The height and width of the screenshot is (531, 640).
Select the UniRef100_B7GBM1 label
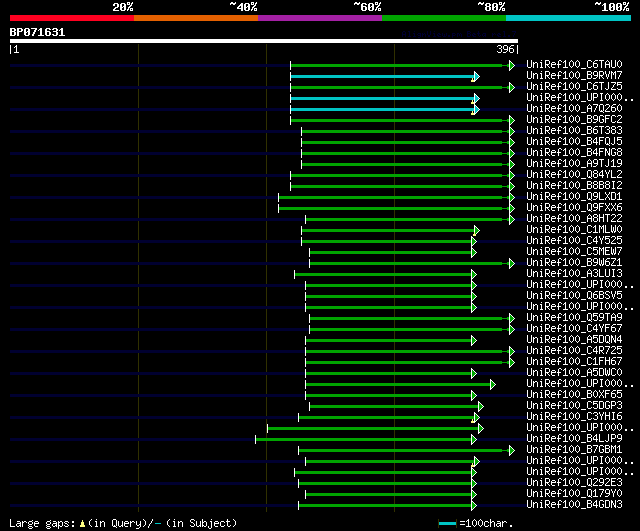(x=574, y=450)
